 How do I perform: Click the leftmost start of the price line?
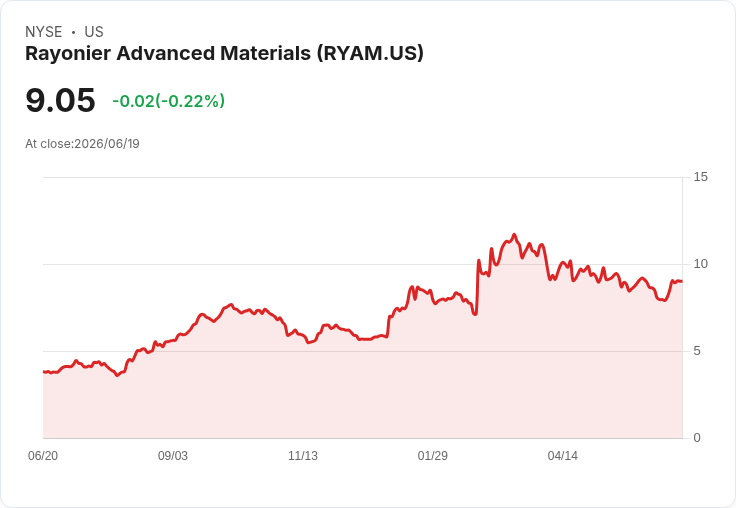44,372
